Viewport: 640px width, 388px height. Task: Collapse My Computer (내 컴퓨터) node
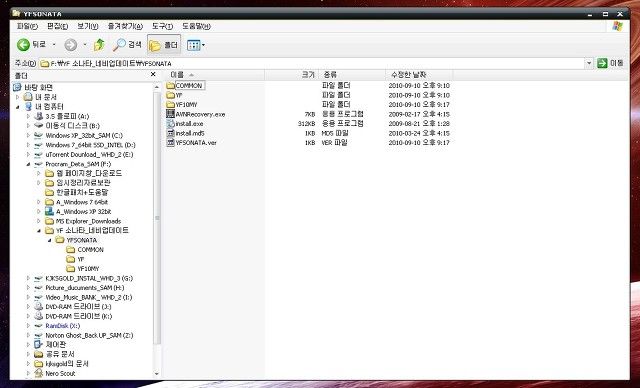[18, 107]
